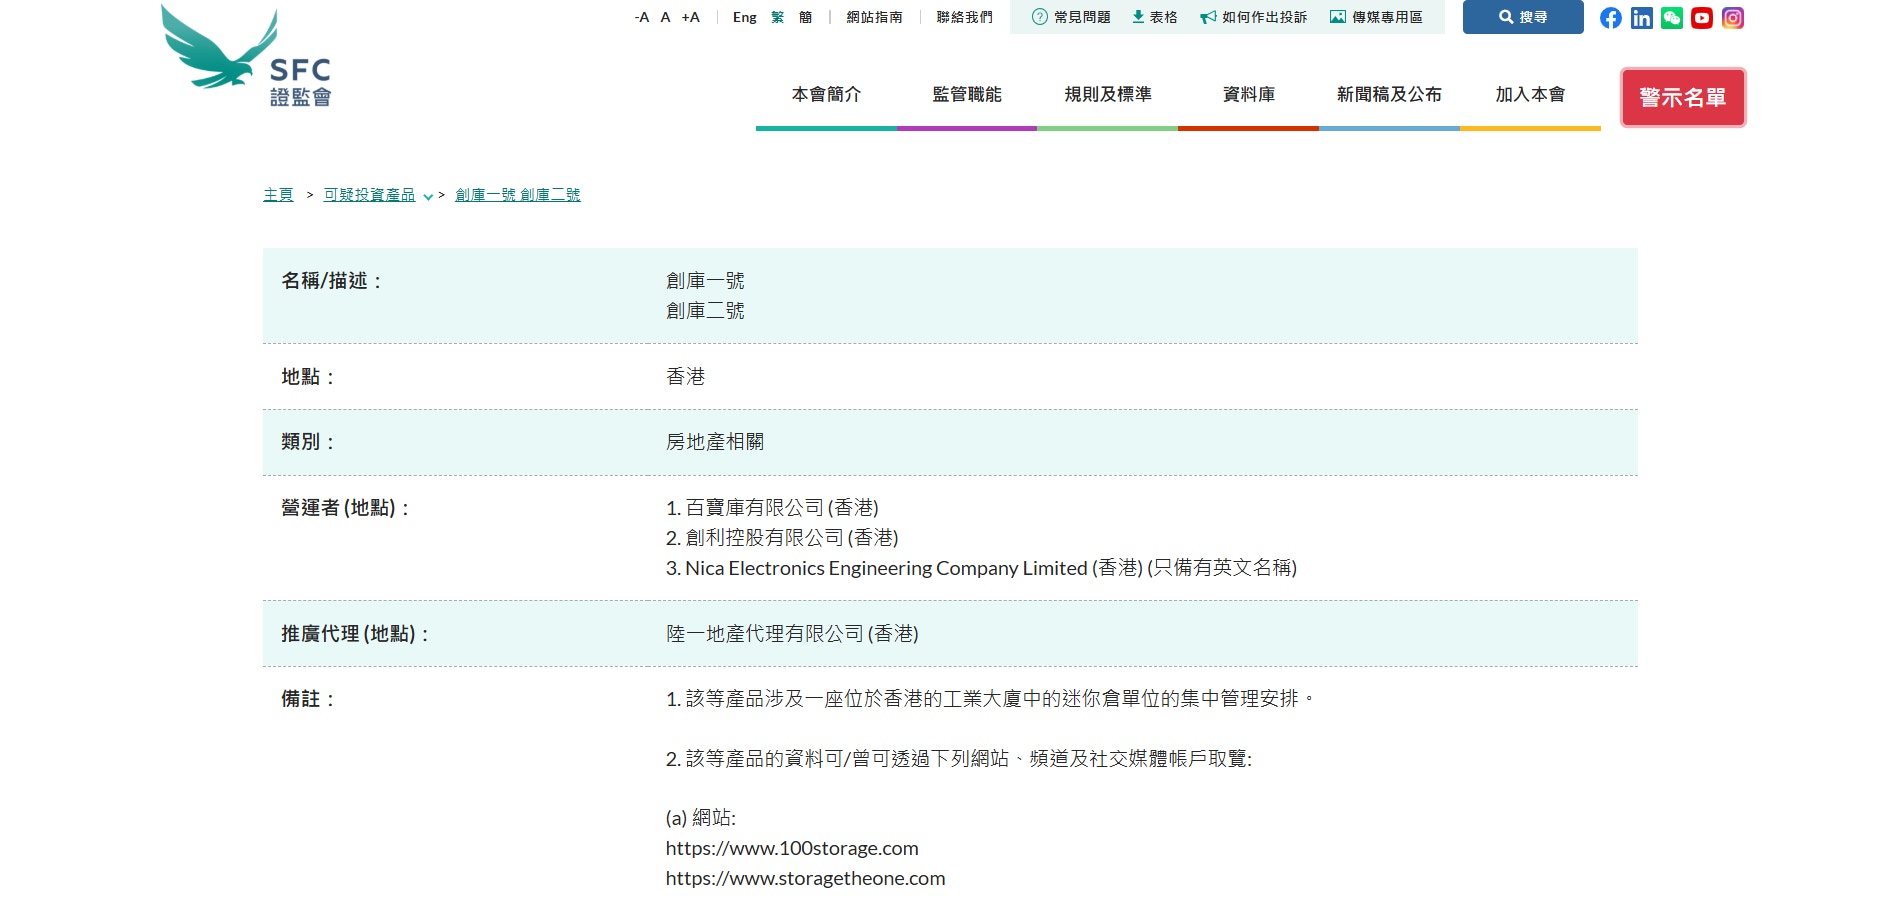Screen dimensions: 1894x911
Task: Switch language to Eng
Action: (744, 17)
